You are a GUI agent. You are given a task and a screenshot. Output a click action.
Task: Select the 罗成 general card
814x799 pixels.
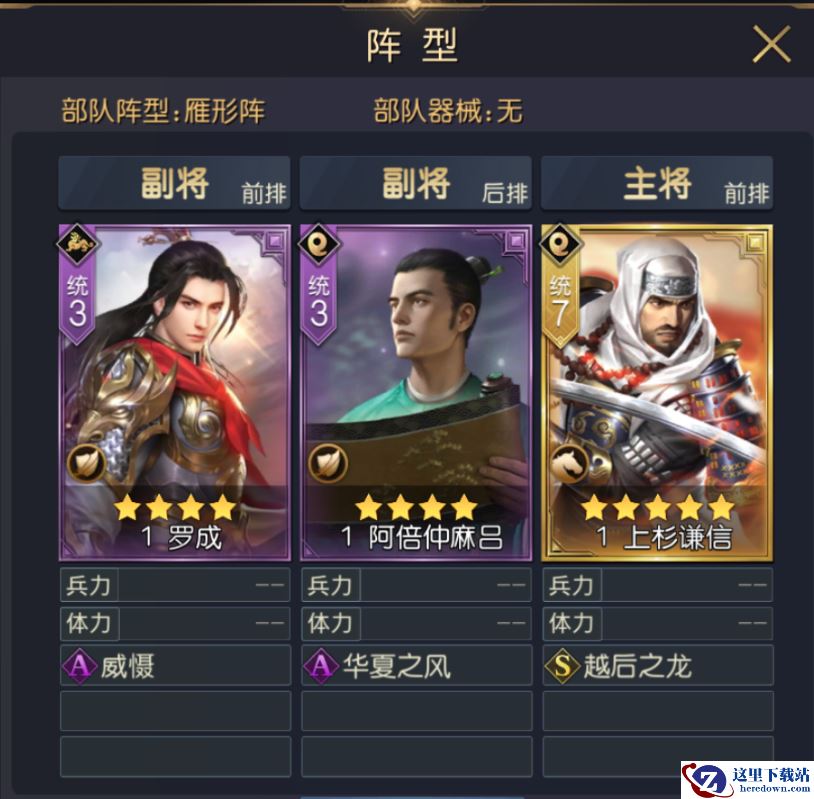(175, 393)
